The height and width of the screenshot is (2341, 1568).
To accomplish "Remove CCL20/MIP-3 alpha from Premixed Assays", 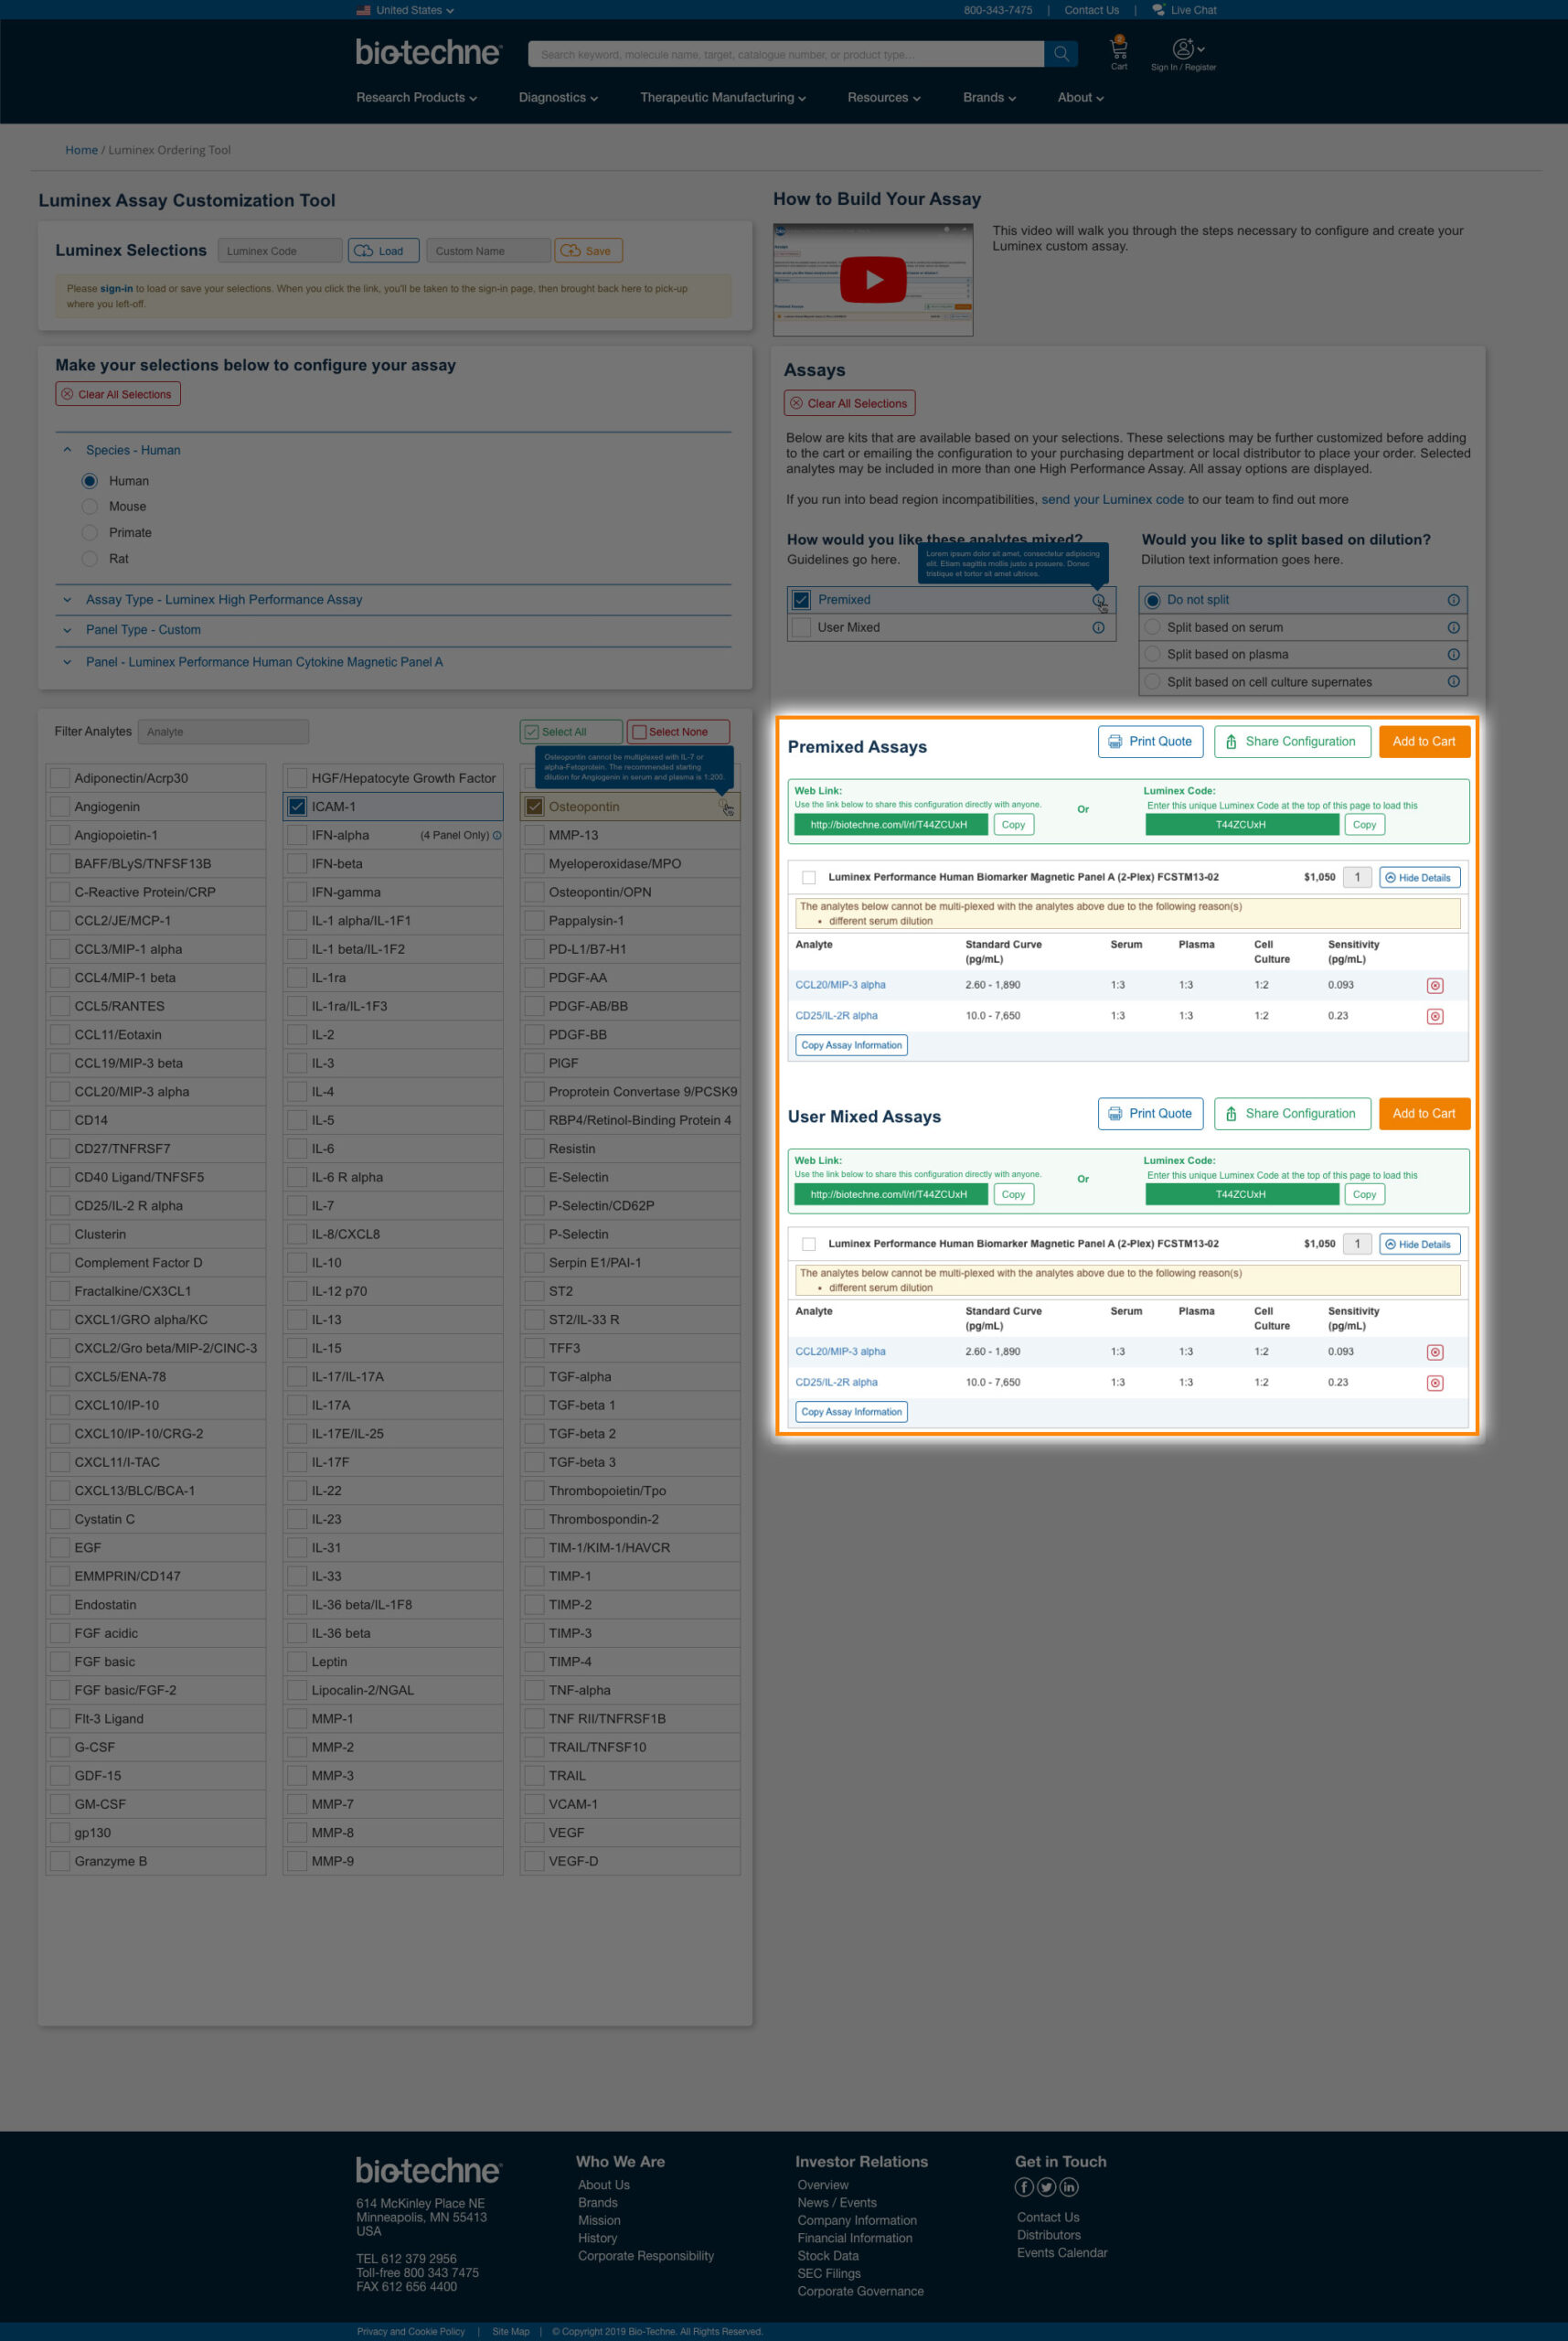I will click(x=1434, y=985).
